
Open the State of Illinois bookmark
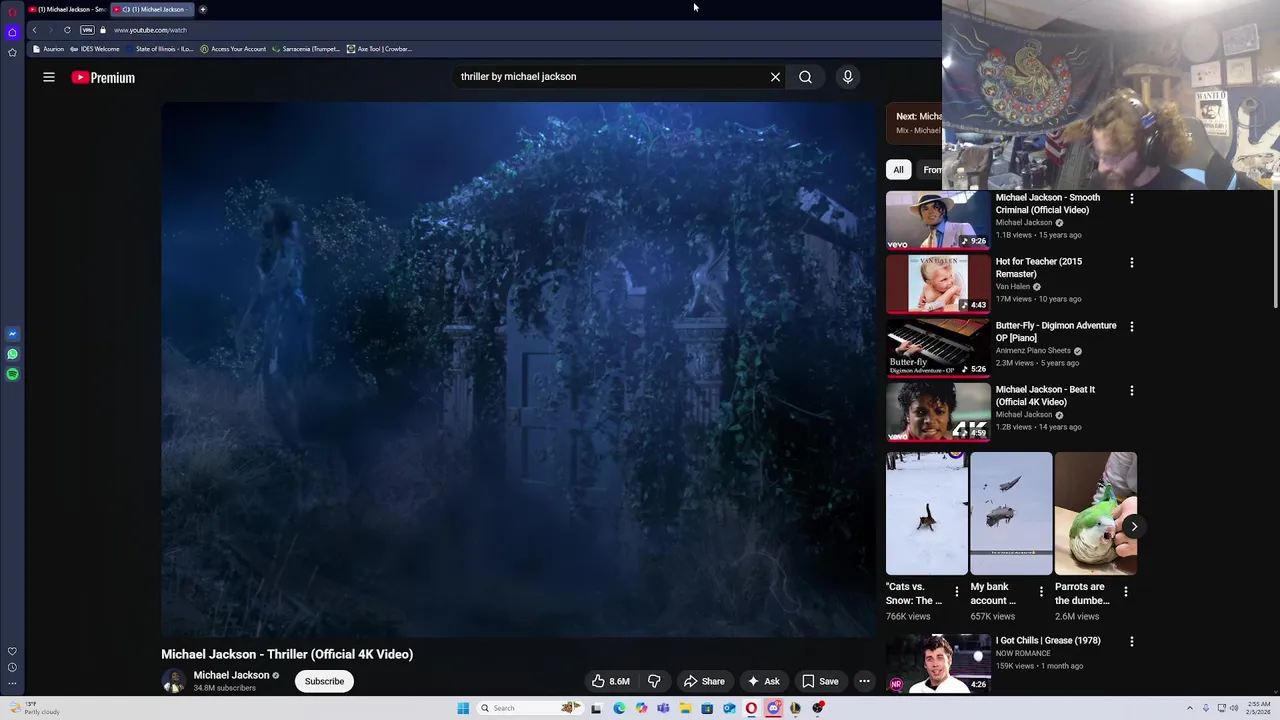click(x=160, y=49)
